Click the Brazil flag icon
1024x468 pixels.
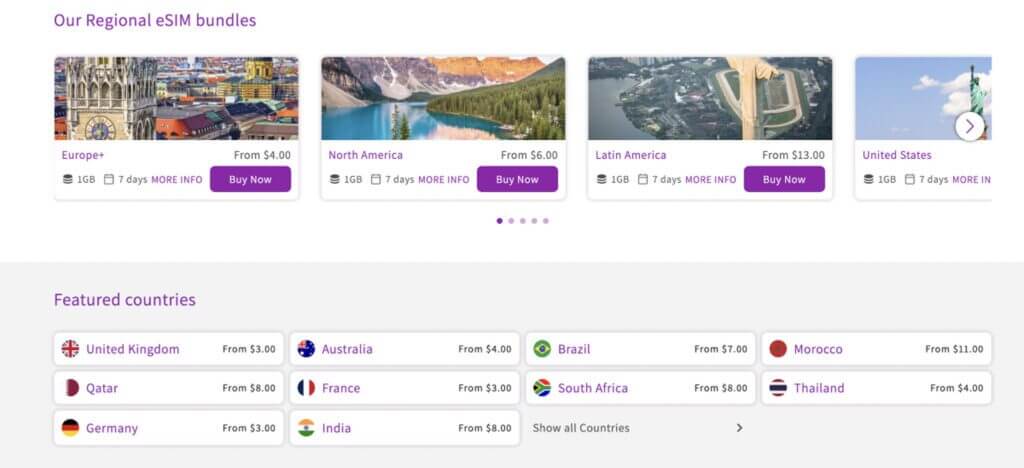(542, 349)
